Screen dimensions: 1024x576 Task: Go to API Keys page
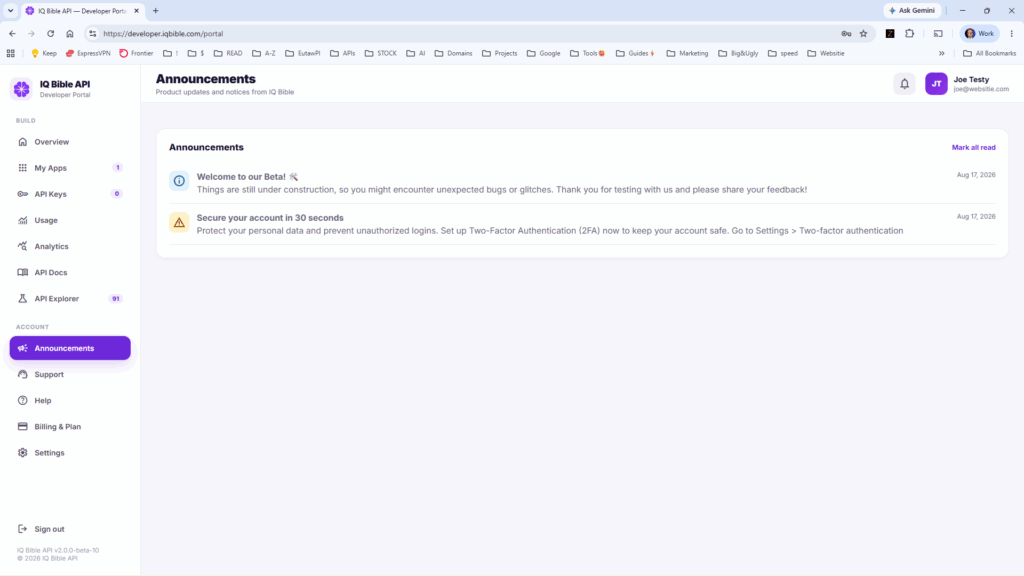pyautogui.click(x=70, y=194)
